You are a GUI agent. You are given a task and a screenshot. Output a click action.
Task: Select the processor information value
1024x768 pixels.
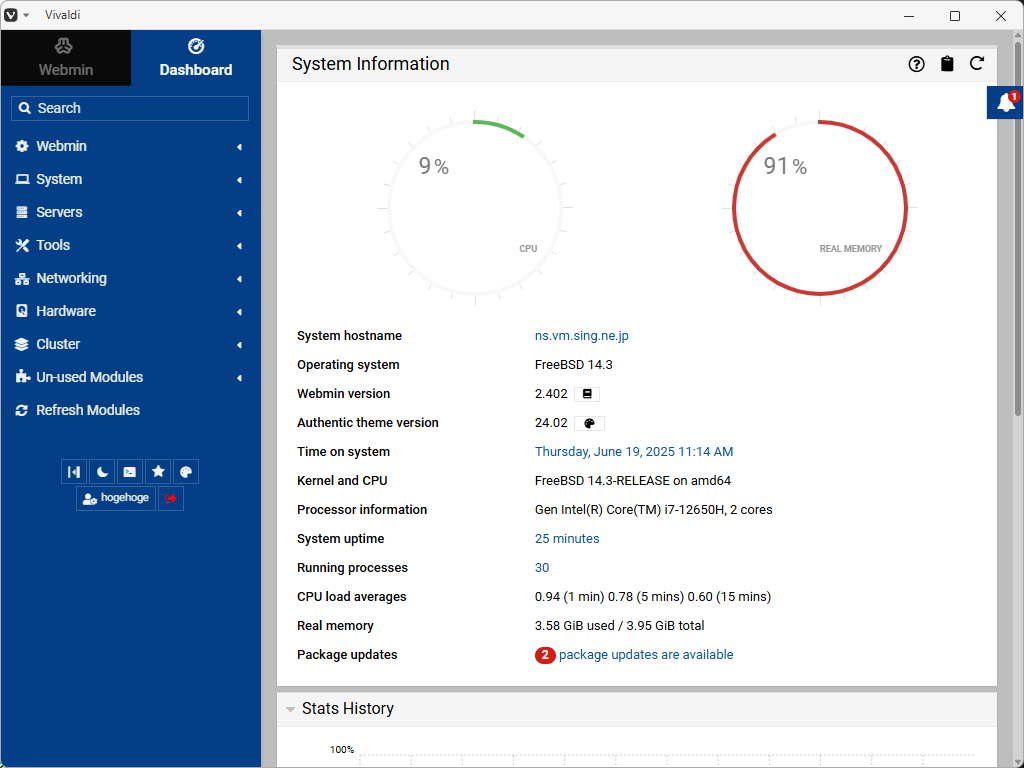coord(653,510)
